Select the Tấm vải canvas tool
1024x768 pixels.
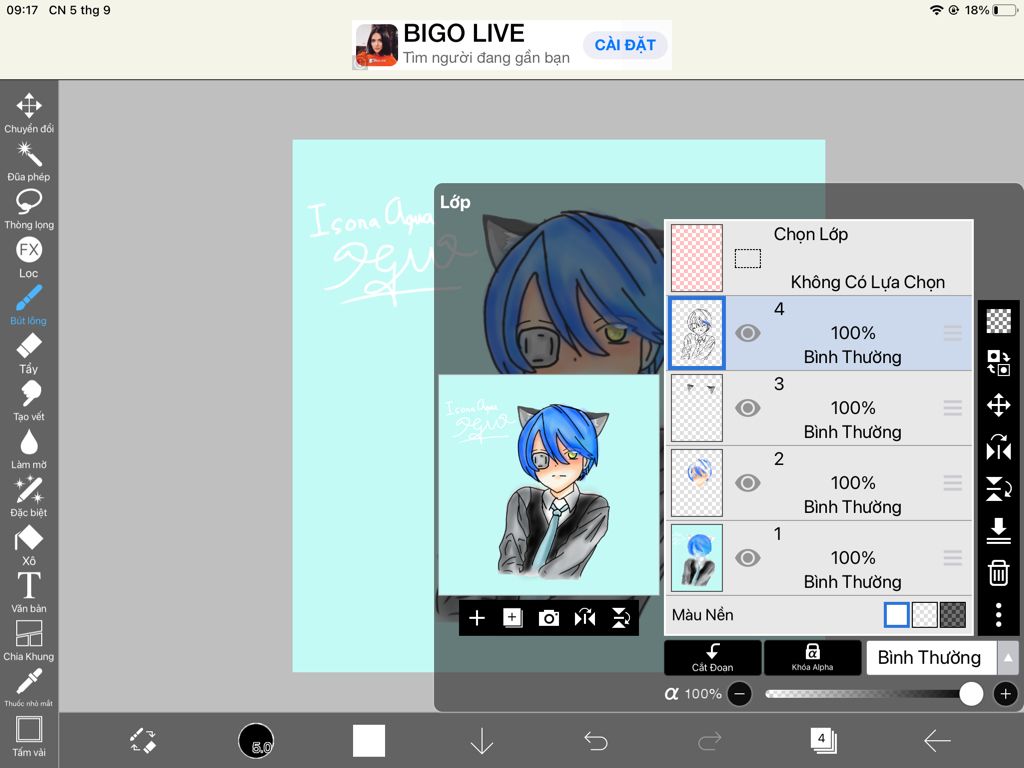pos(29,736)
